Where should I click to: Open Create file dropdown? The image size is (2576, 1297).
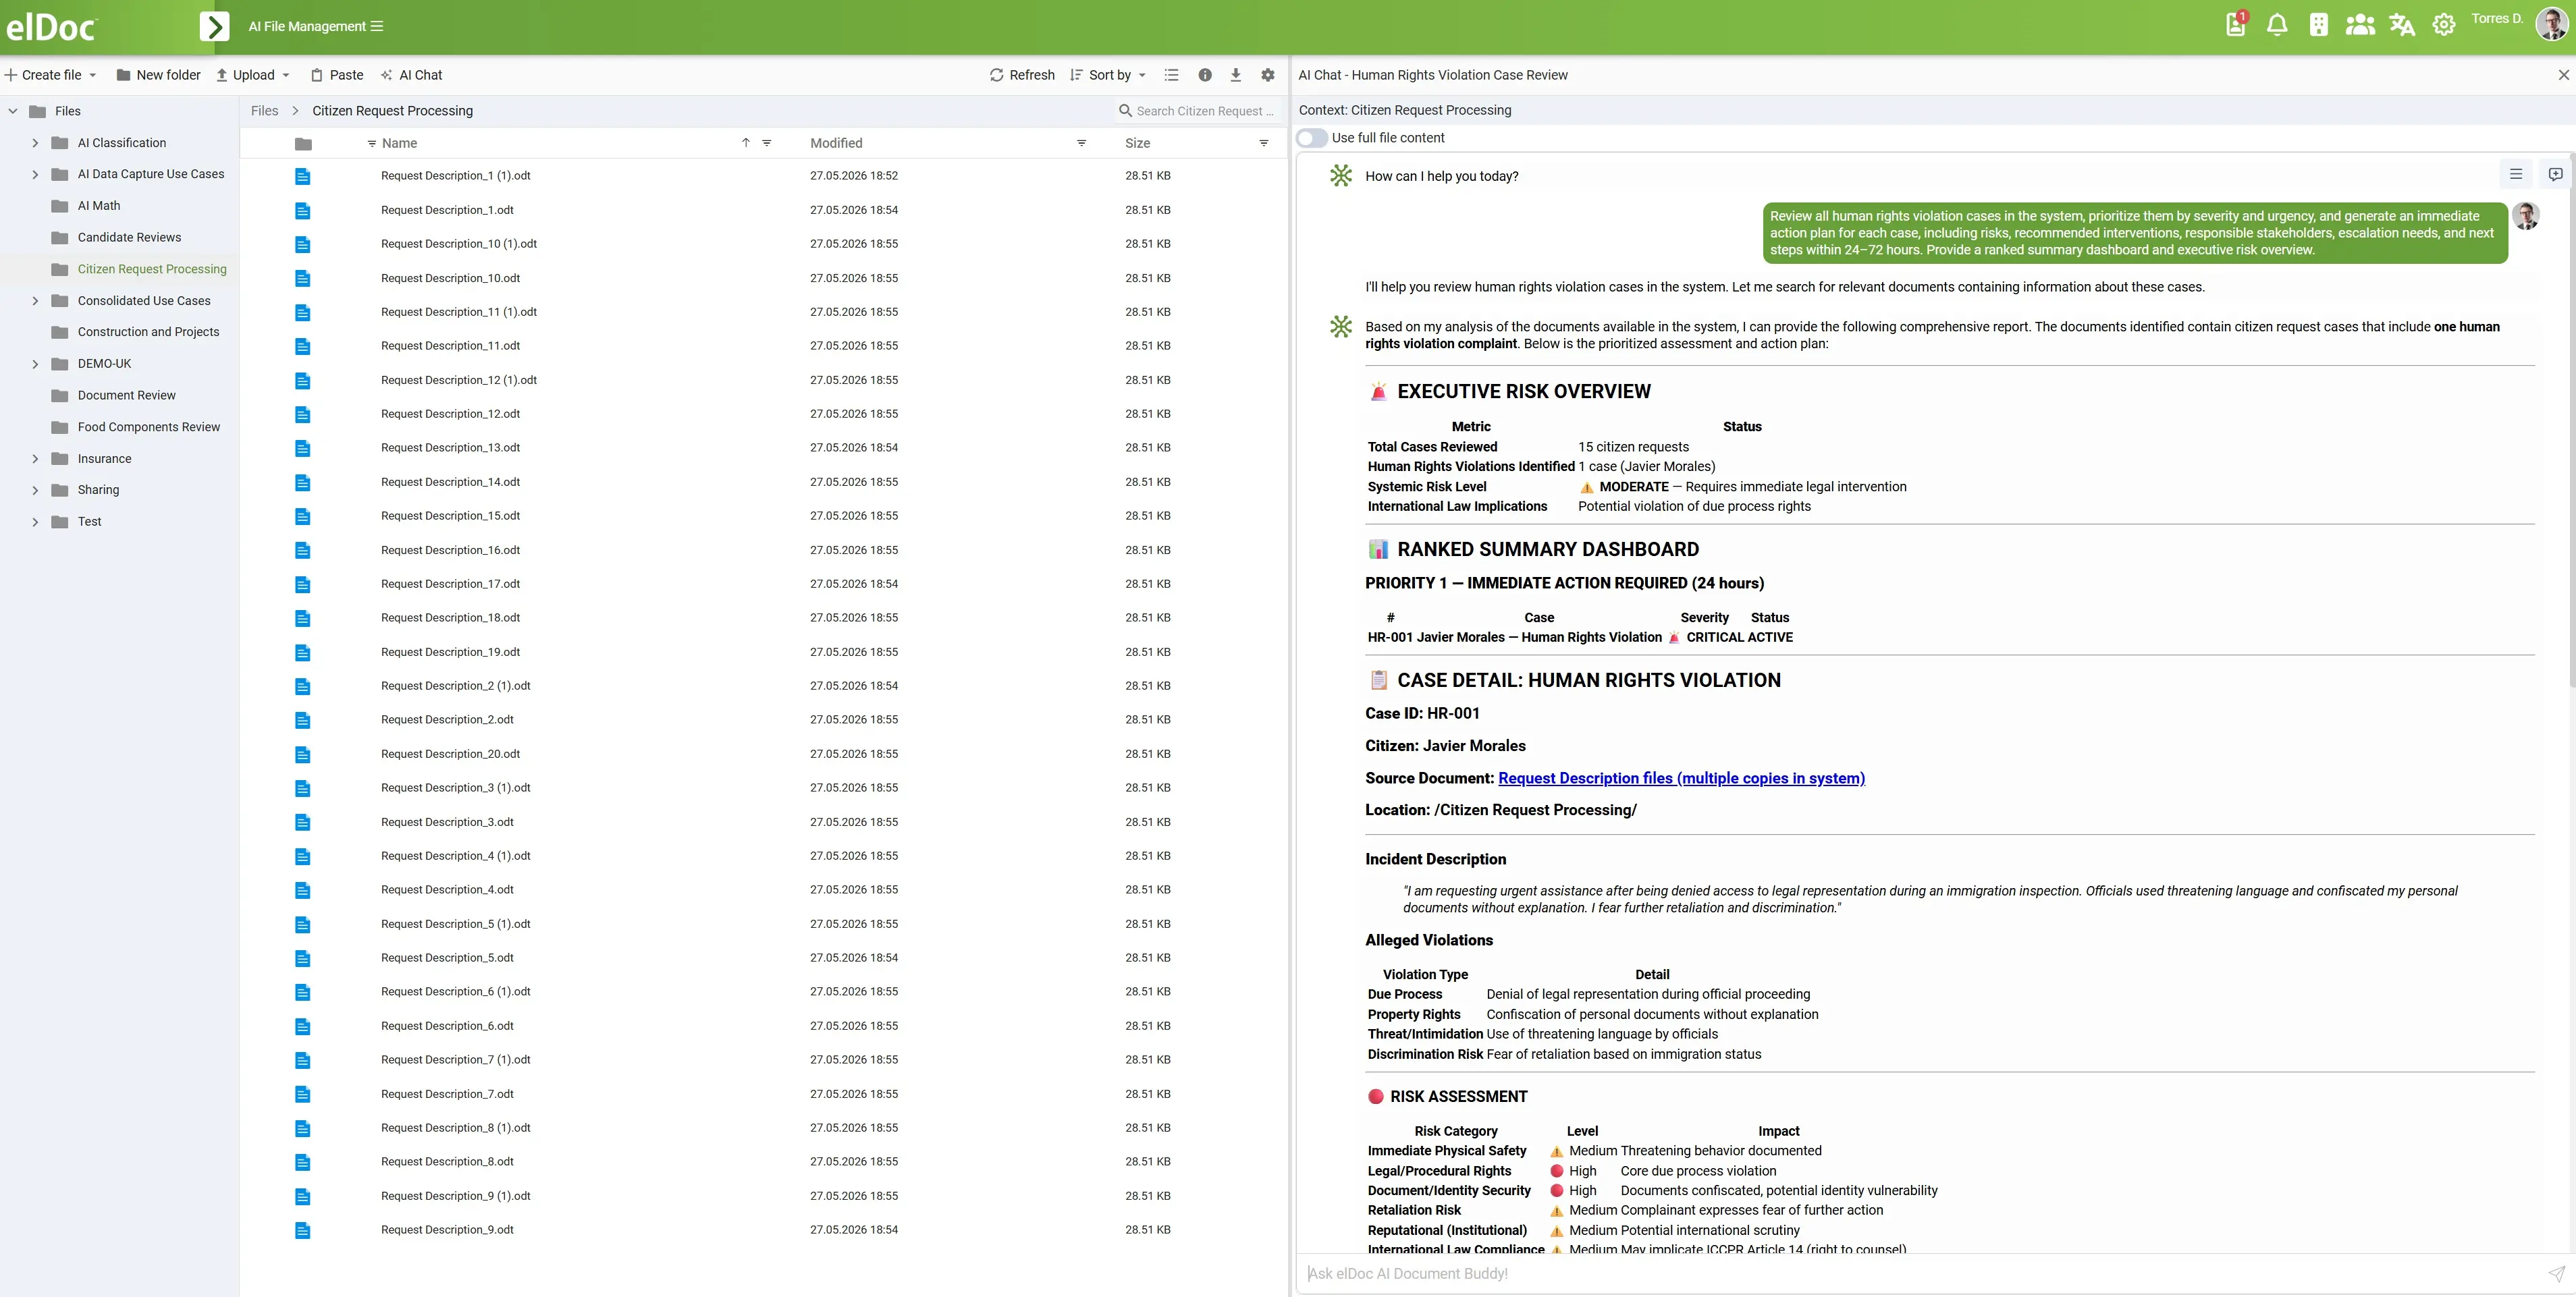click(x=51, y=75)
